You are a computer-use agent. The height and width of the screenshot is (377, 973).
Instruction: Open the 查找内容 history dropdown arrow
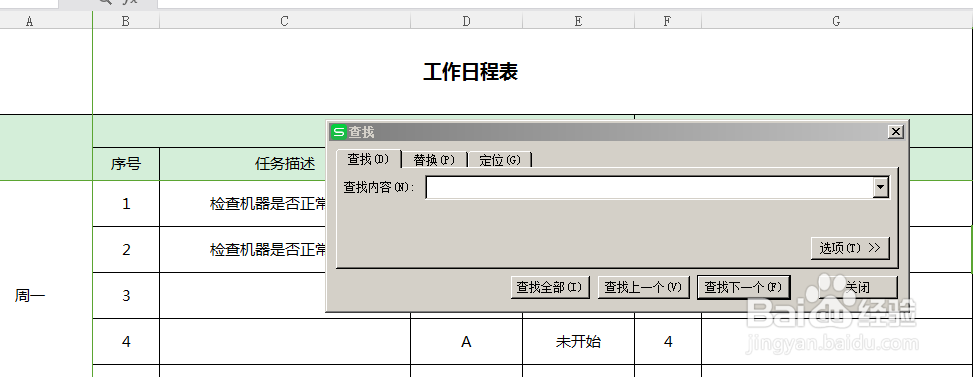point(881,187)
